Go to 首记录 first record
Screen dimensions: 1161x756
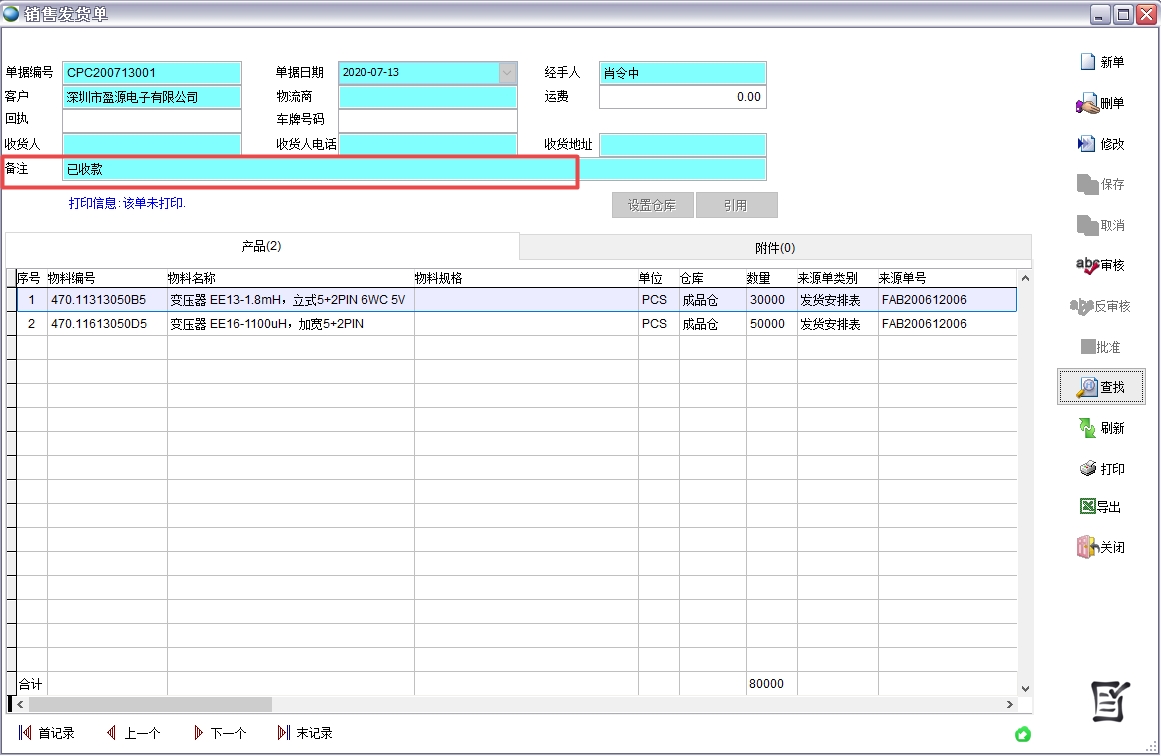tap(46, 733)
